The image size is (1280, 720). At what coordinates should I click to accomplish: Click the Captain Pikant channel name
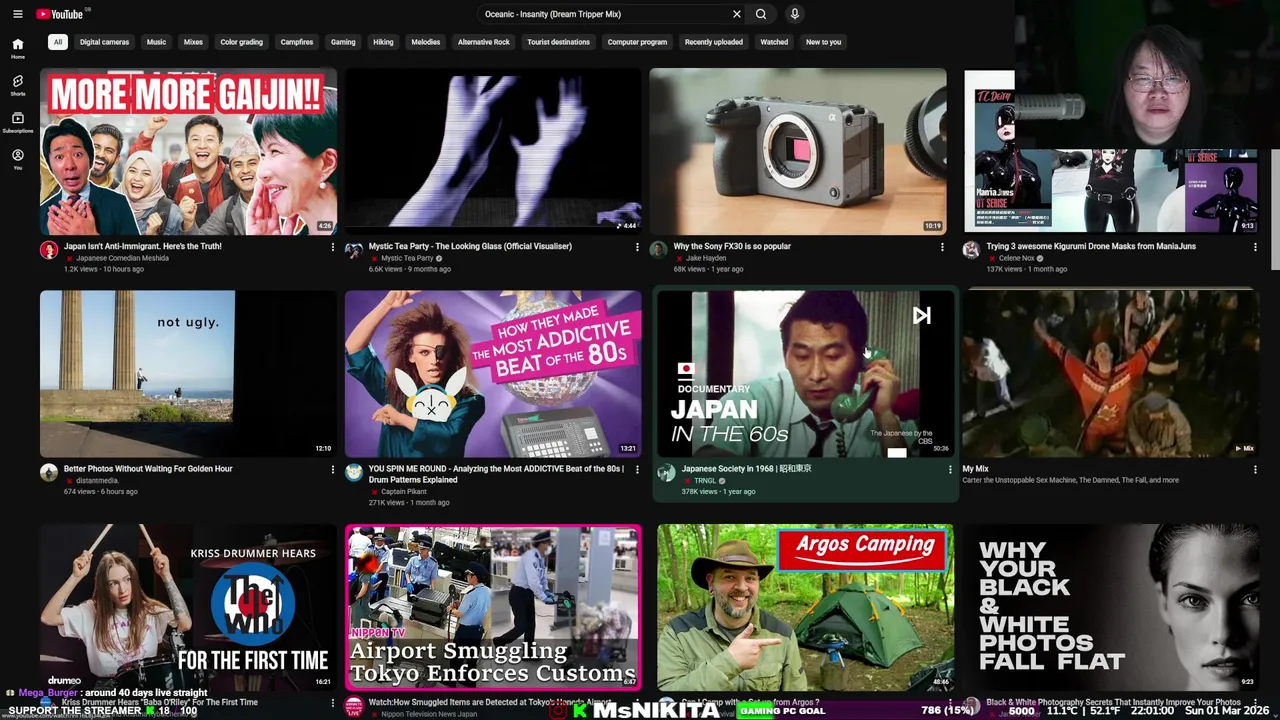(404, 492)
